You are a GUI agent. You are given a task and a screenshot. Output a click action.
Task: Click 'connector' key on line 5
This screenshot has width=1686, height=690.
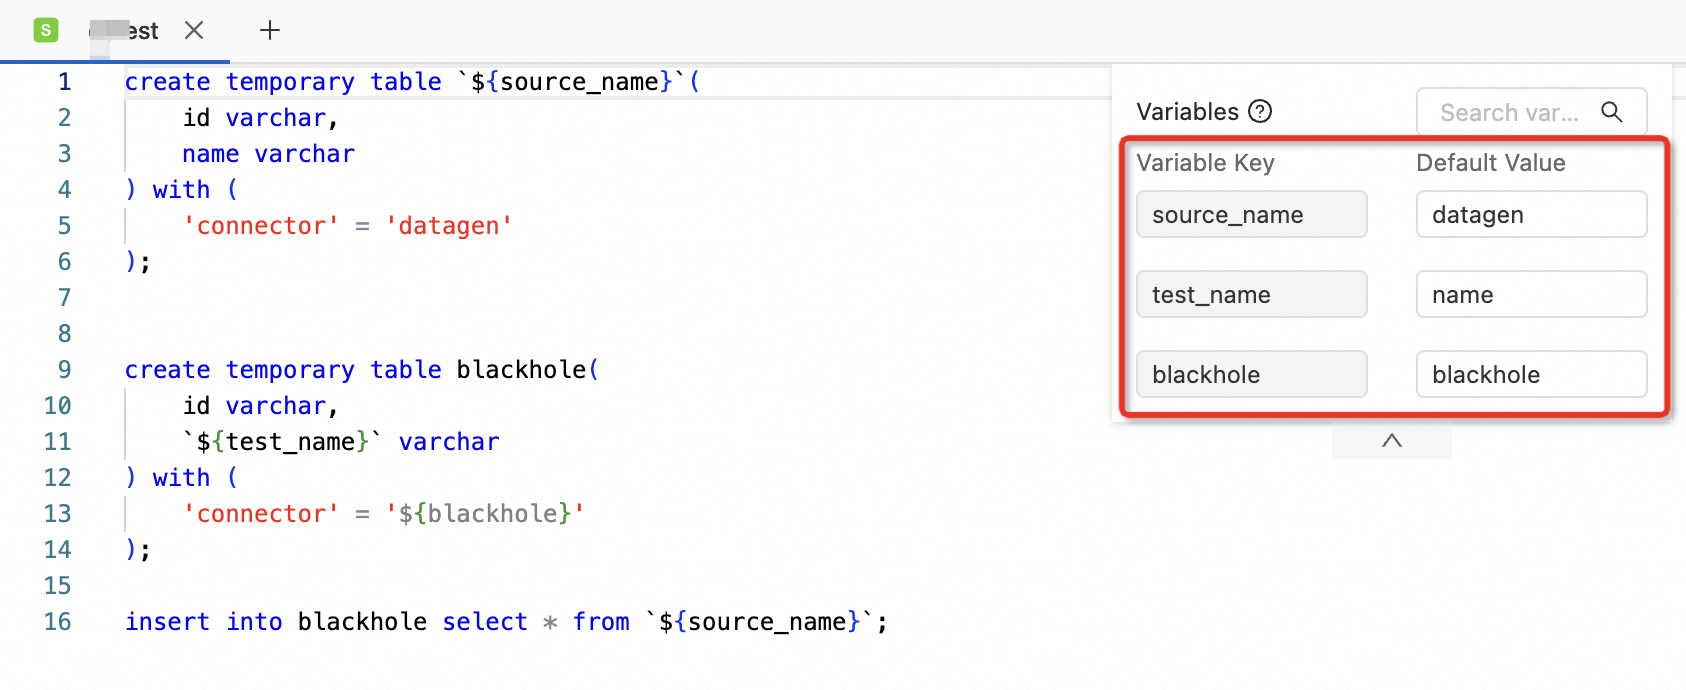click(x=261, y=225)
